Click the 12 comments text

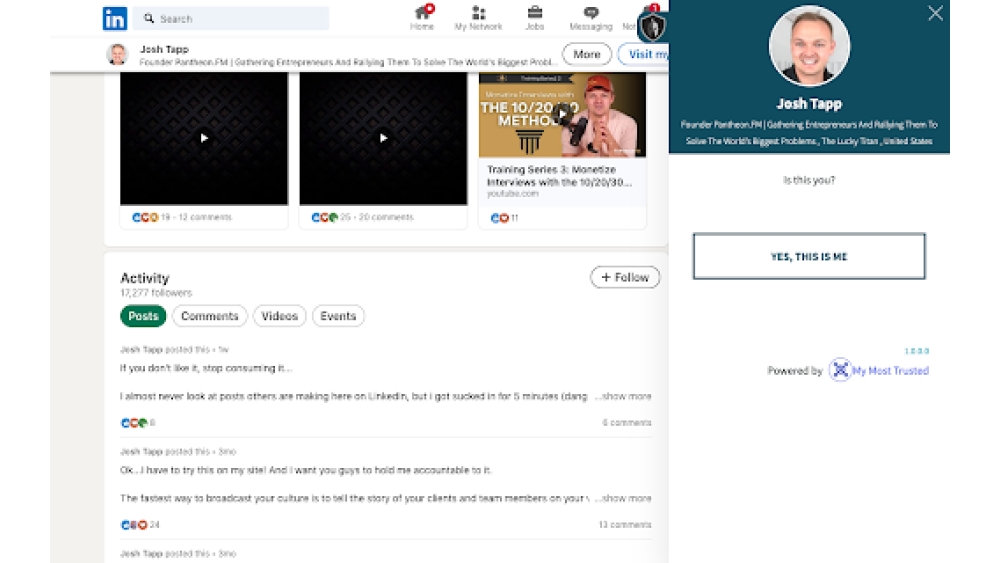click(205, 217)
